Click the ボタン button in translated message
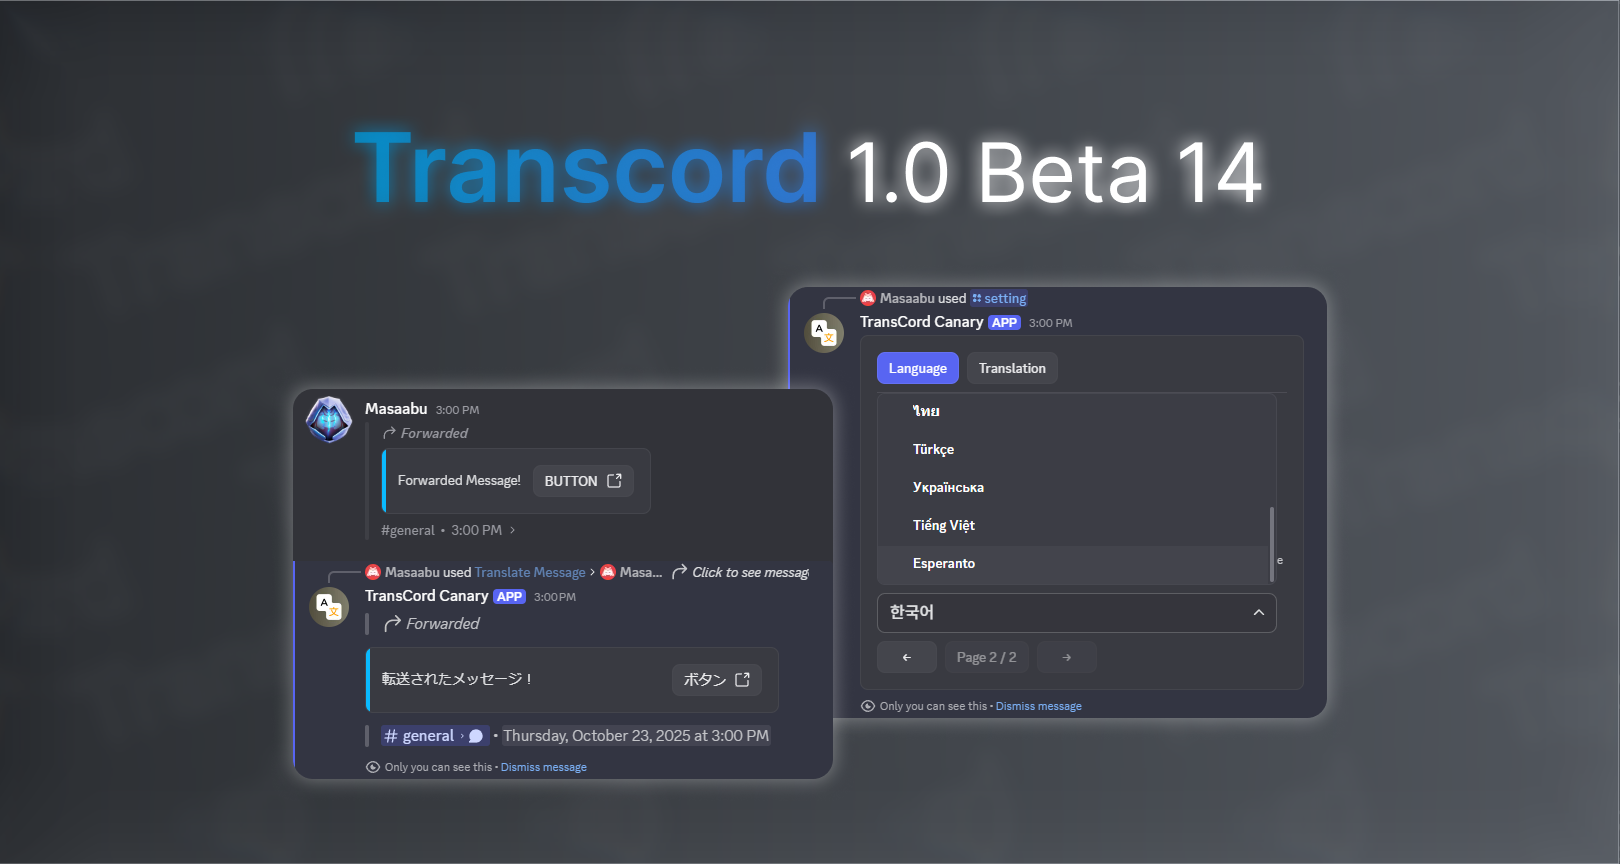This screenshot has width=1620, height=864. pos(717,680)
